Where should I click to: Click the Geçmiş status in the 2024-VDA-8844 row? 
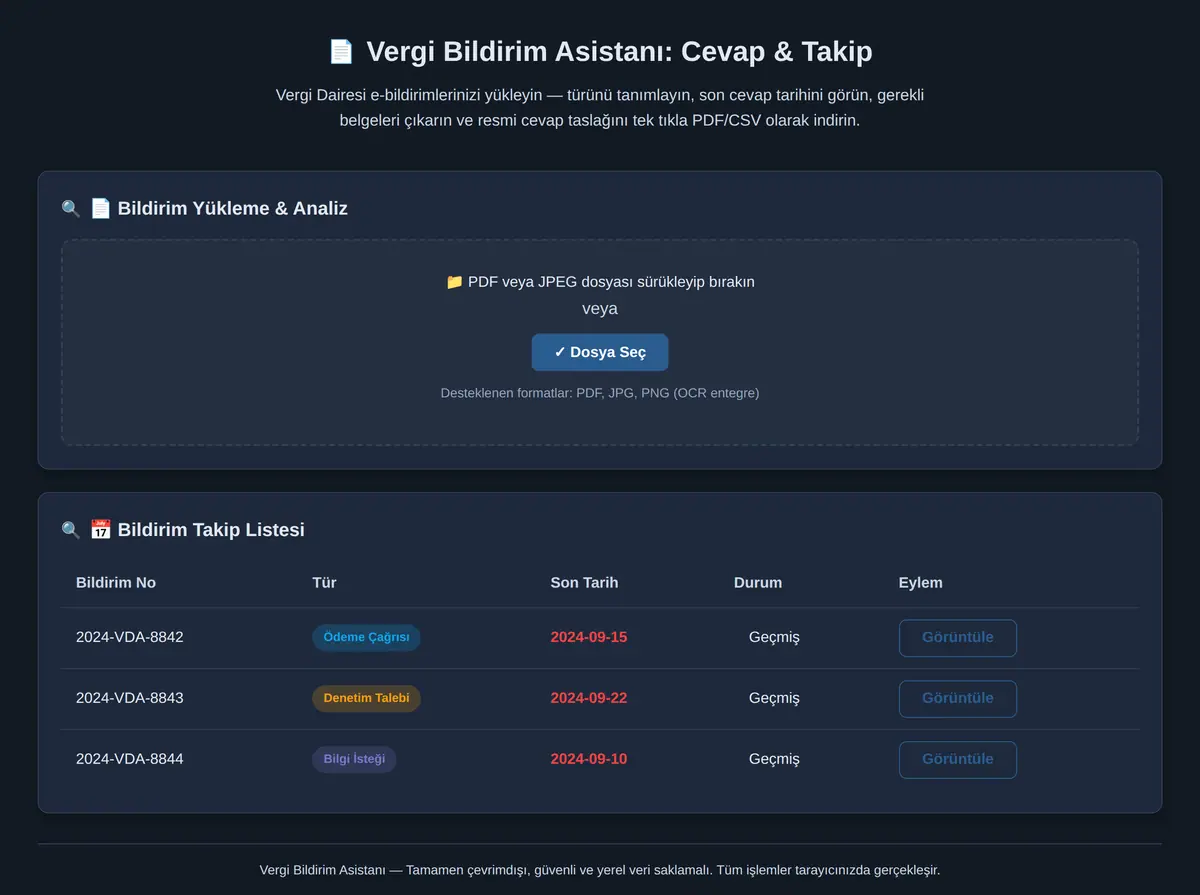coord(774,760)
